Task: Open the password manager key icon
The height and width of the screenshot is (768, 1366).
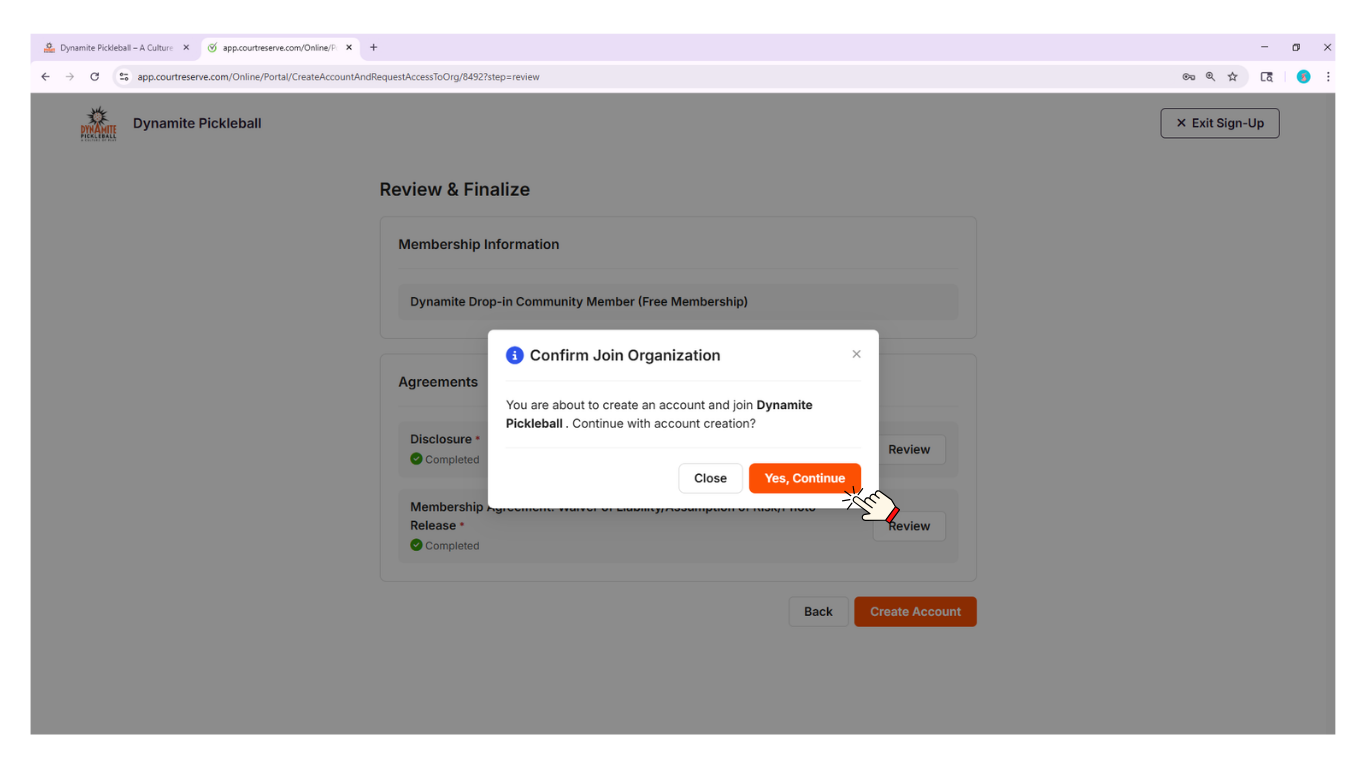Action: [x=1188, y=77]
